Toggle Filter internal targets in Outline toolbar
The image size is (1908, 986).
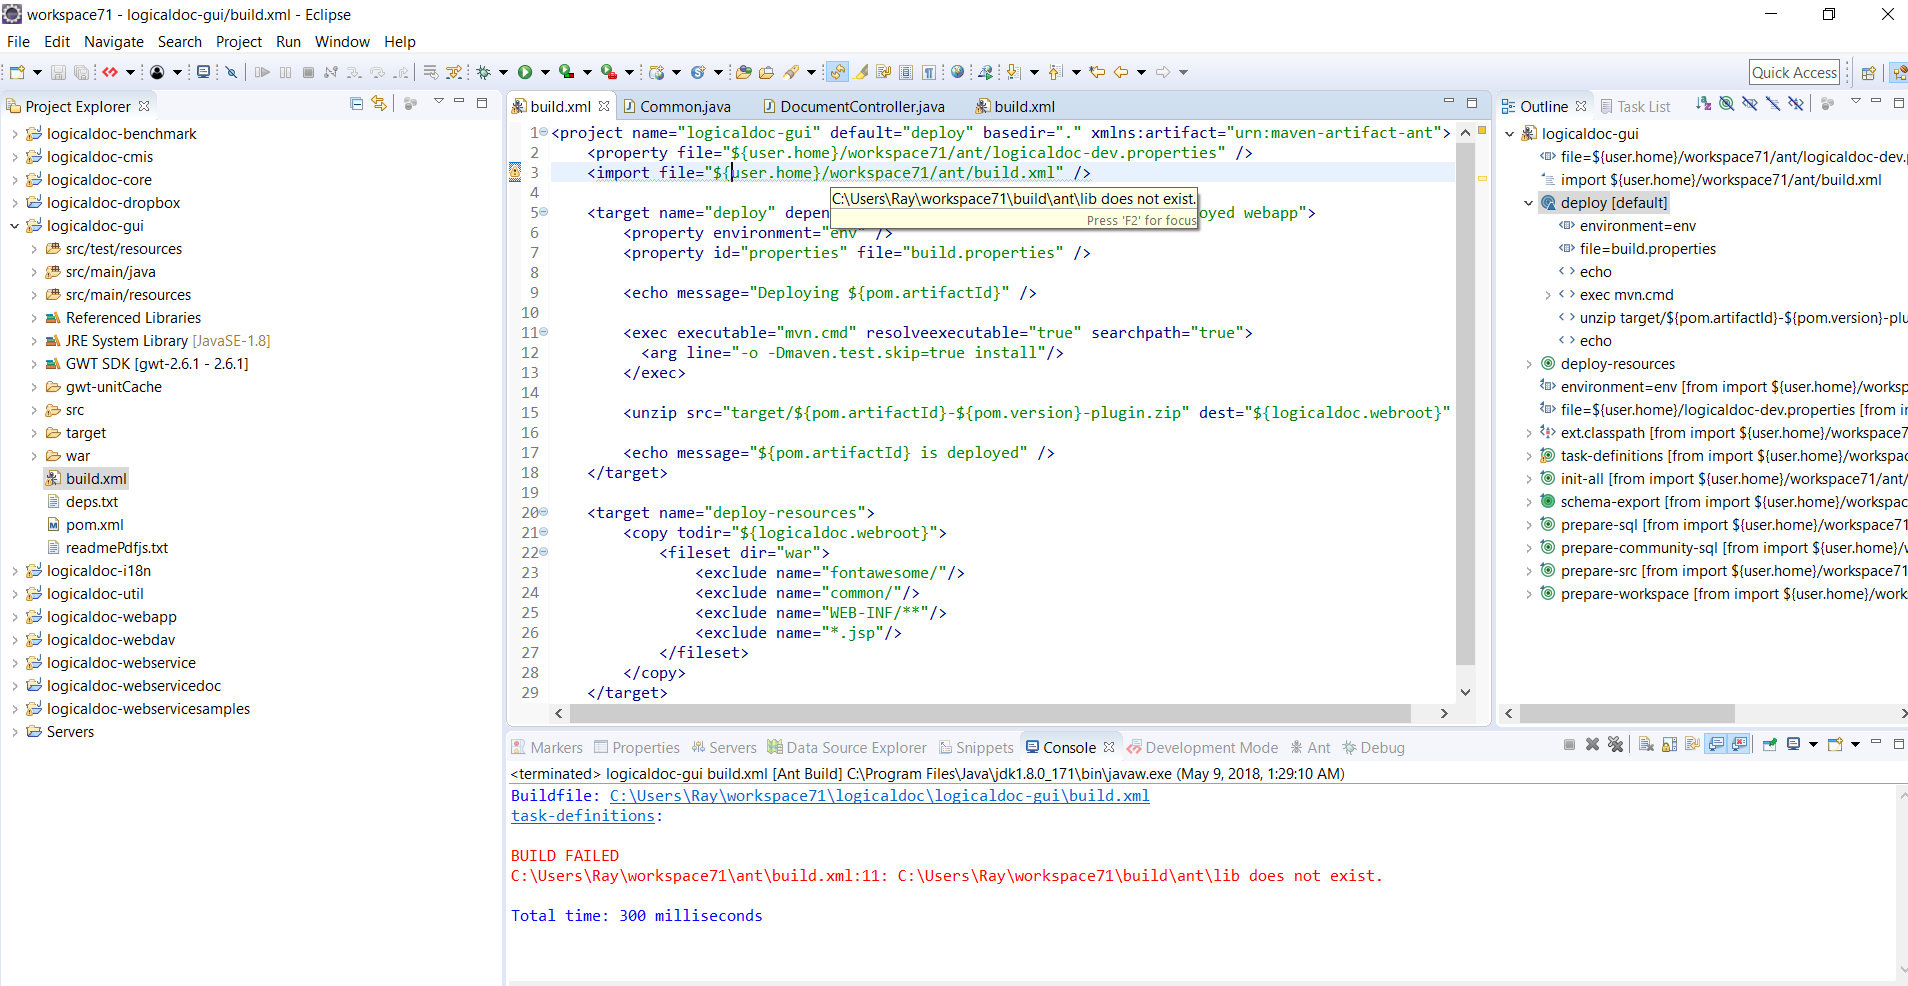[1727, 103]
